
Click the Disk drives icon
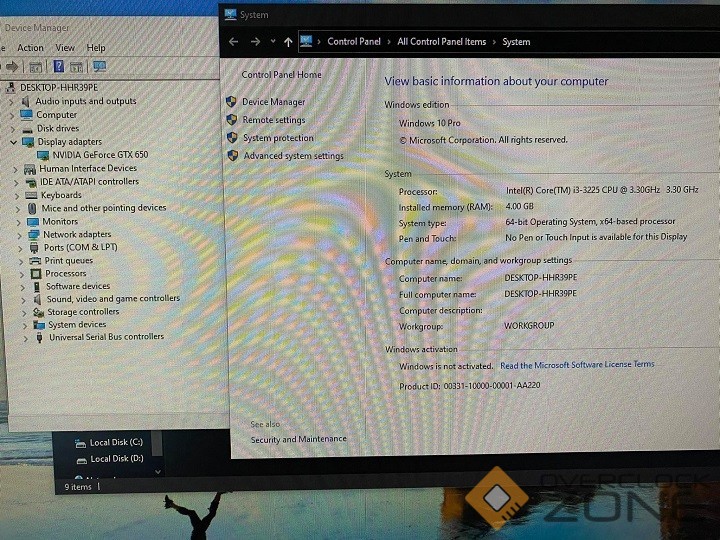[x=28, y=129]
